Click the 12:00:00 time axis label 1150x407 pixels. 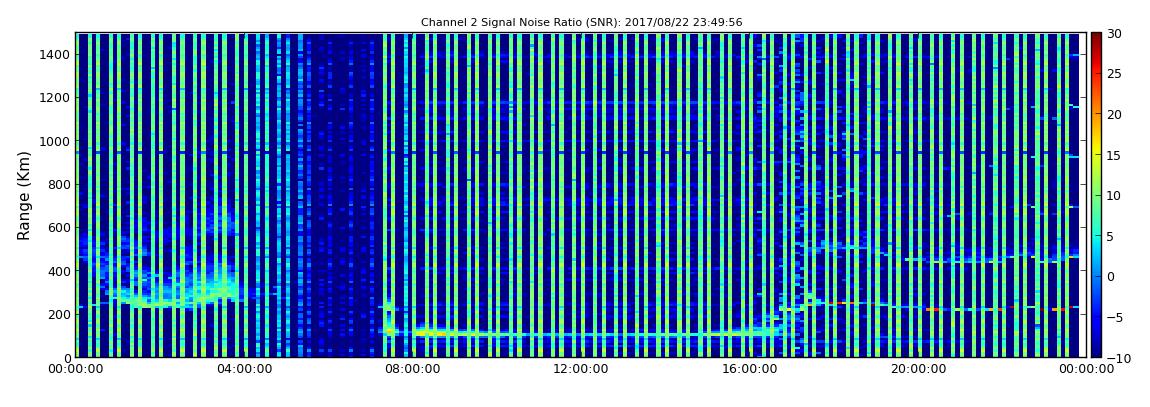(581, 370)
